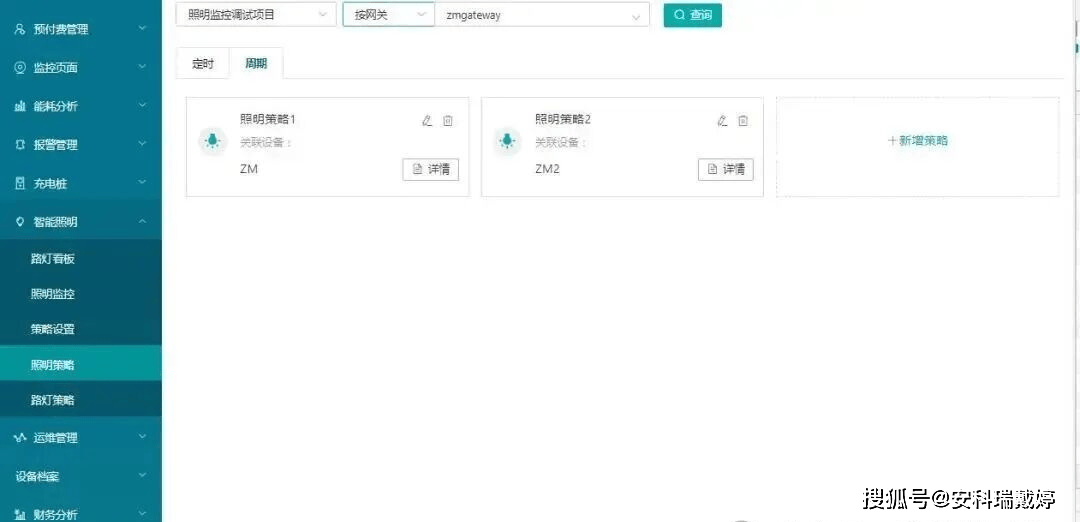1080x522 pixels.
Task: Click the 财务分析 chart icon
Action: point(20,515)
